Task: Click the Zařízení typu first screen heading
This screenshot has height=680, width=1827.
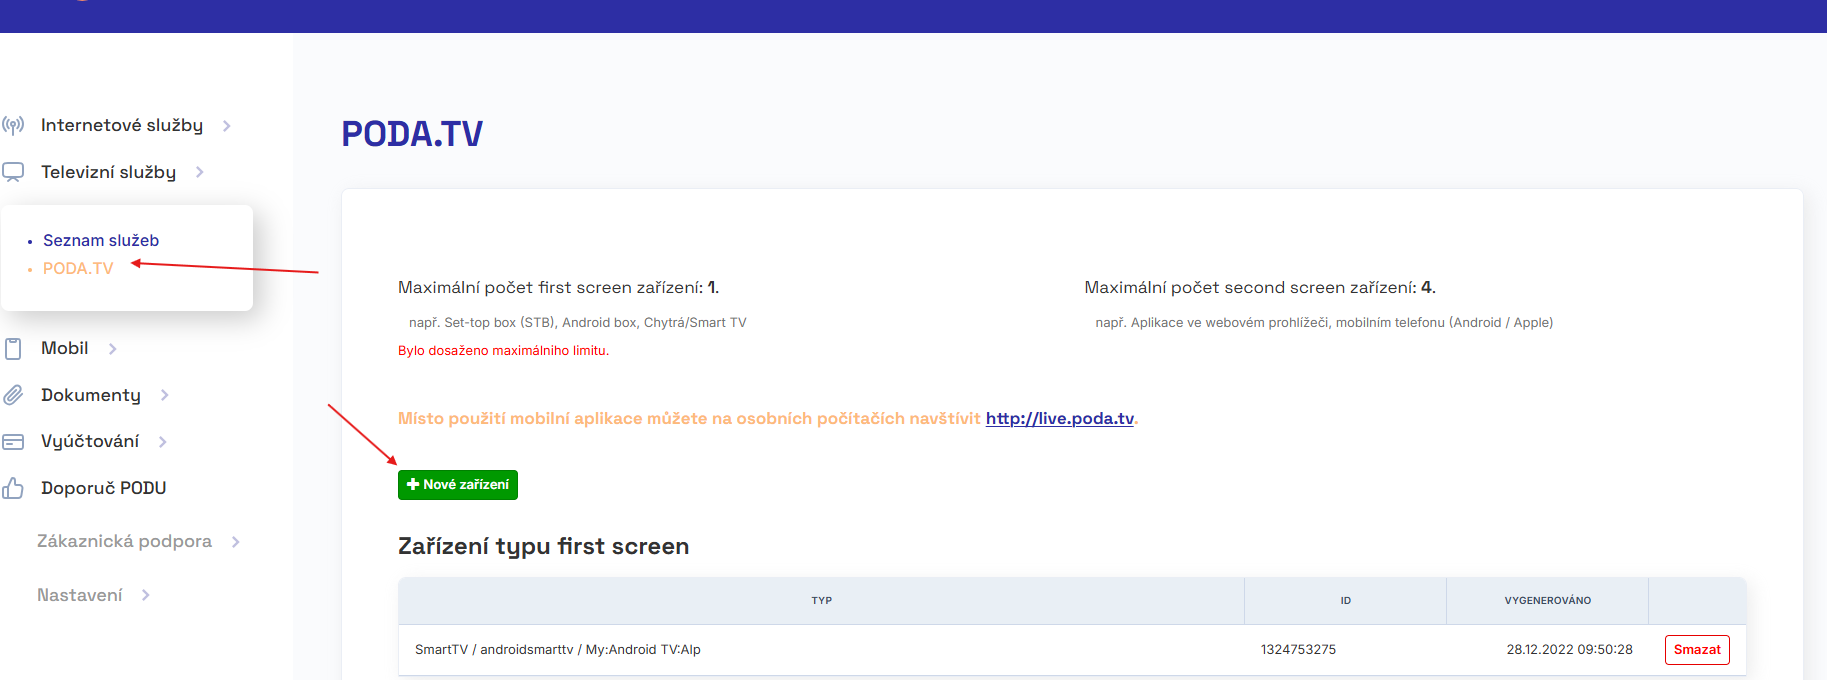Action: 544,546
